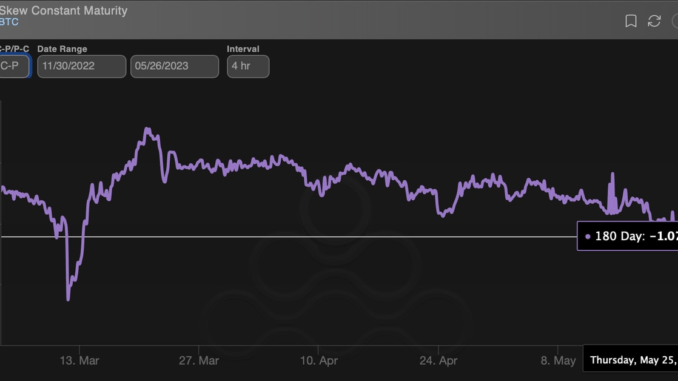
Task: Select the 8. May axis label
Action: click(558, 361)
